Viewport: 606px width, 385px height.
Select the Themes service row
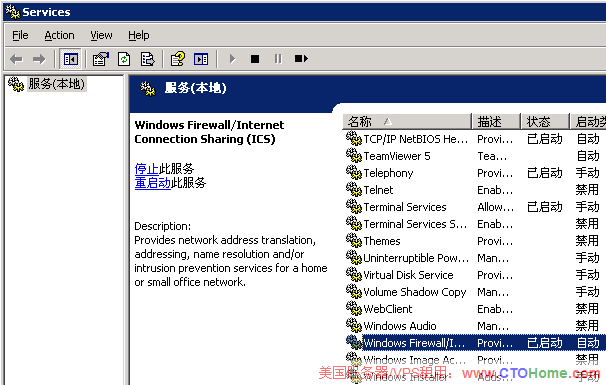tap(475, 241)
